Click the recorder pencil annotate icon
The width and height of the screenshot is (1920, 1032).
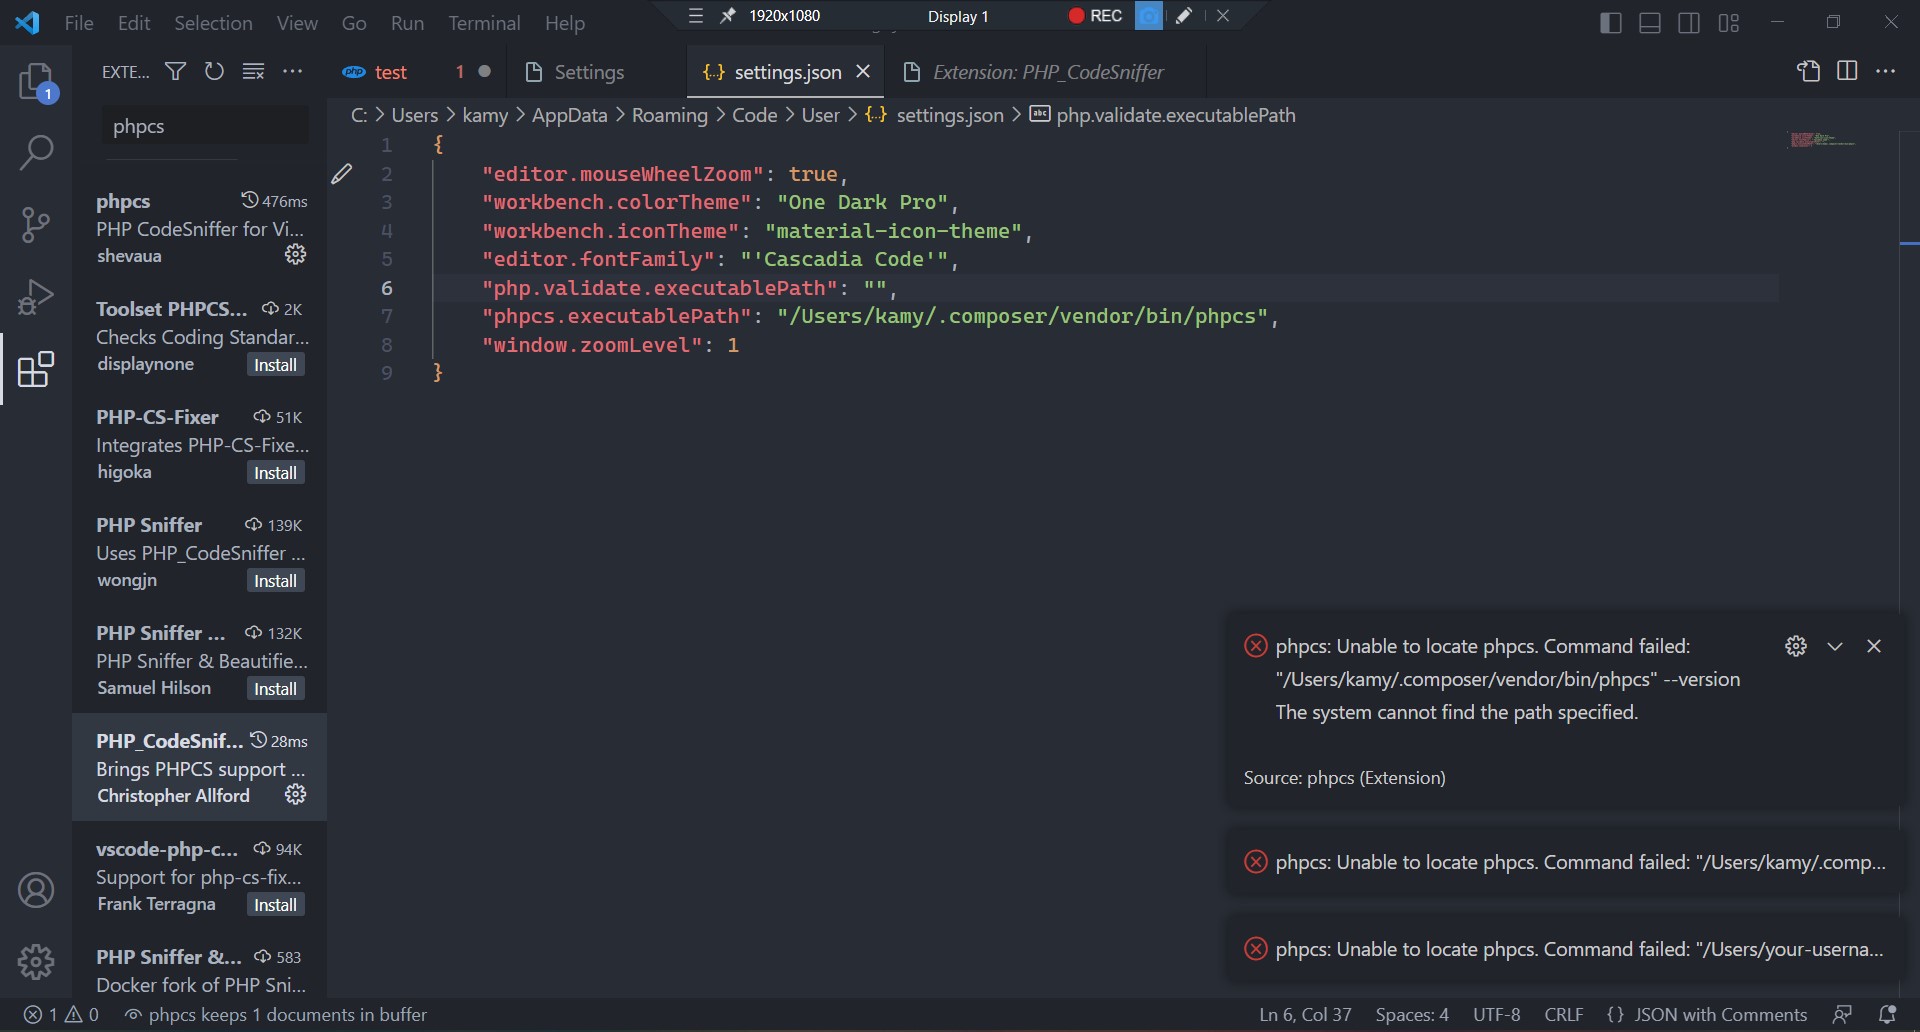click(1184, 16)
